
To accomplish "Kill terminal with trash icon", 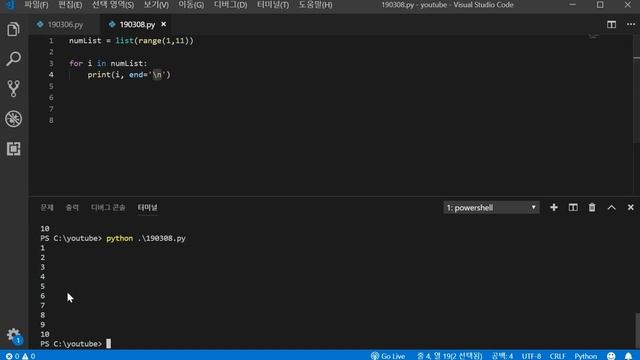I will click(592, 207).
